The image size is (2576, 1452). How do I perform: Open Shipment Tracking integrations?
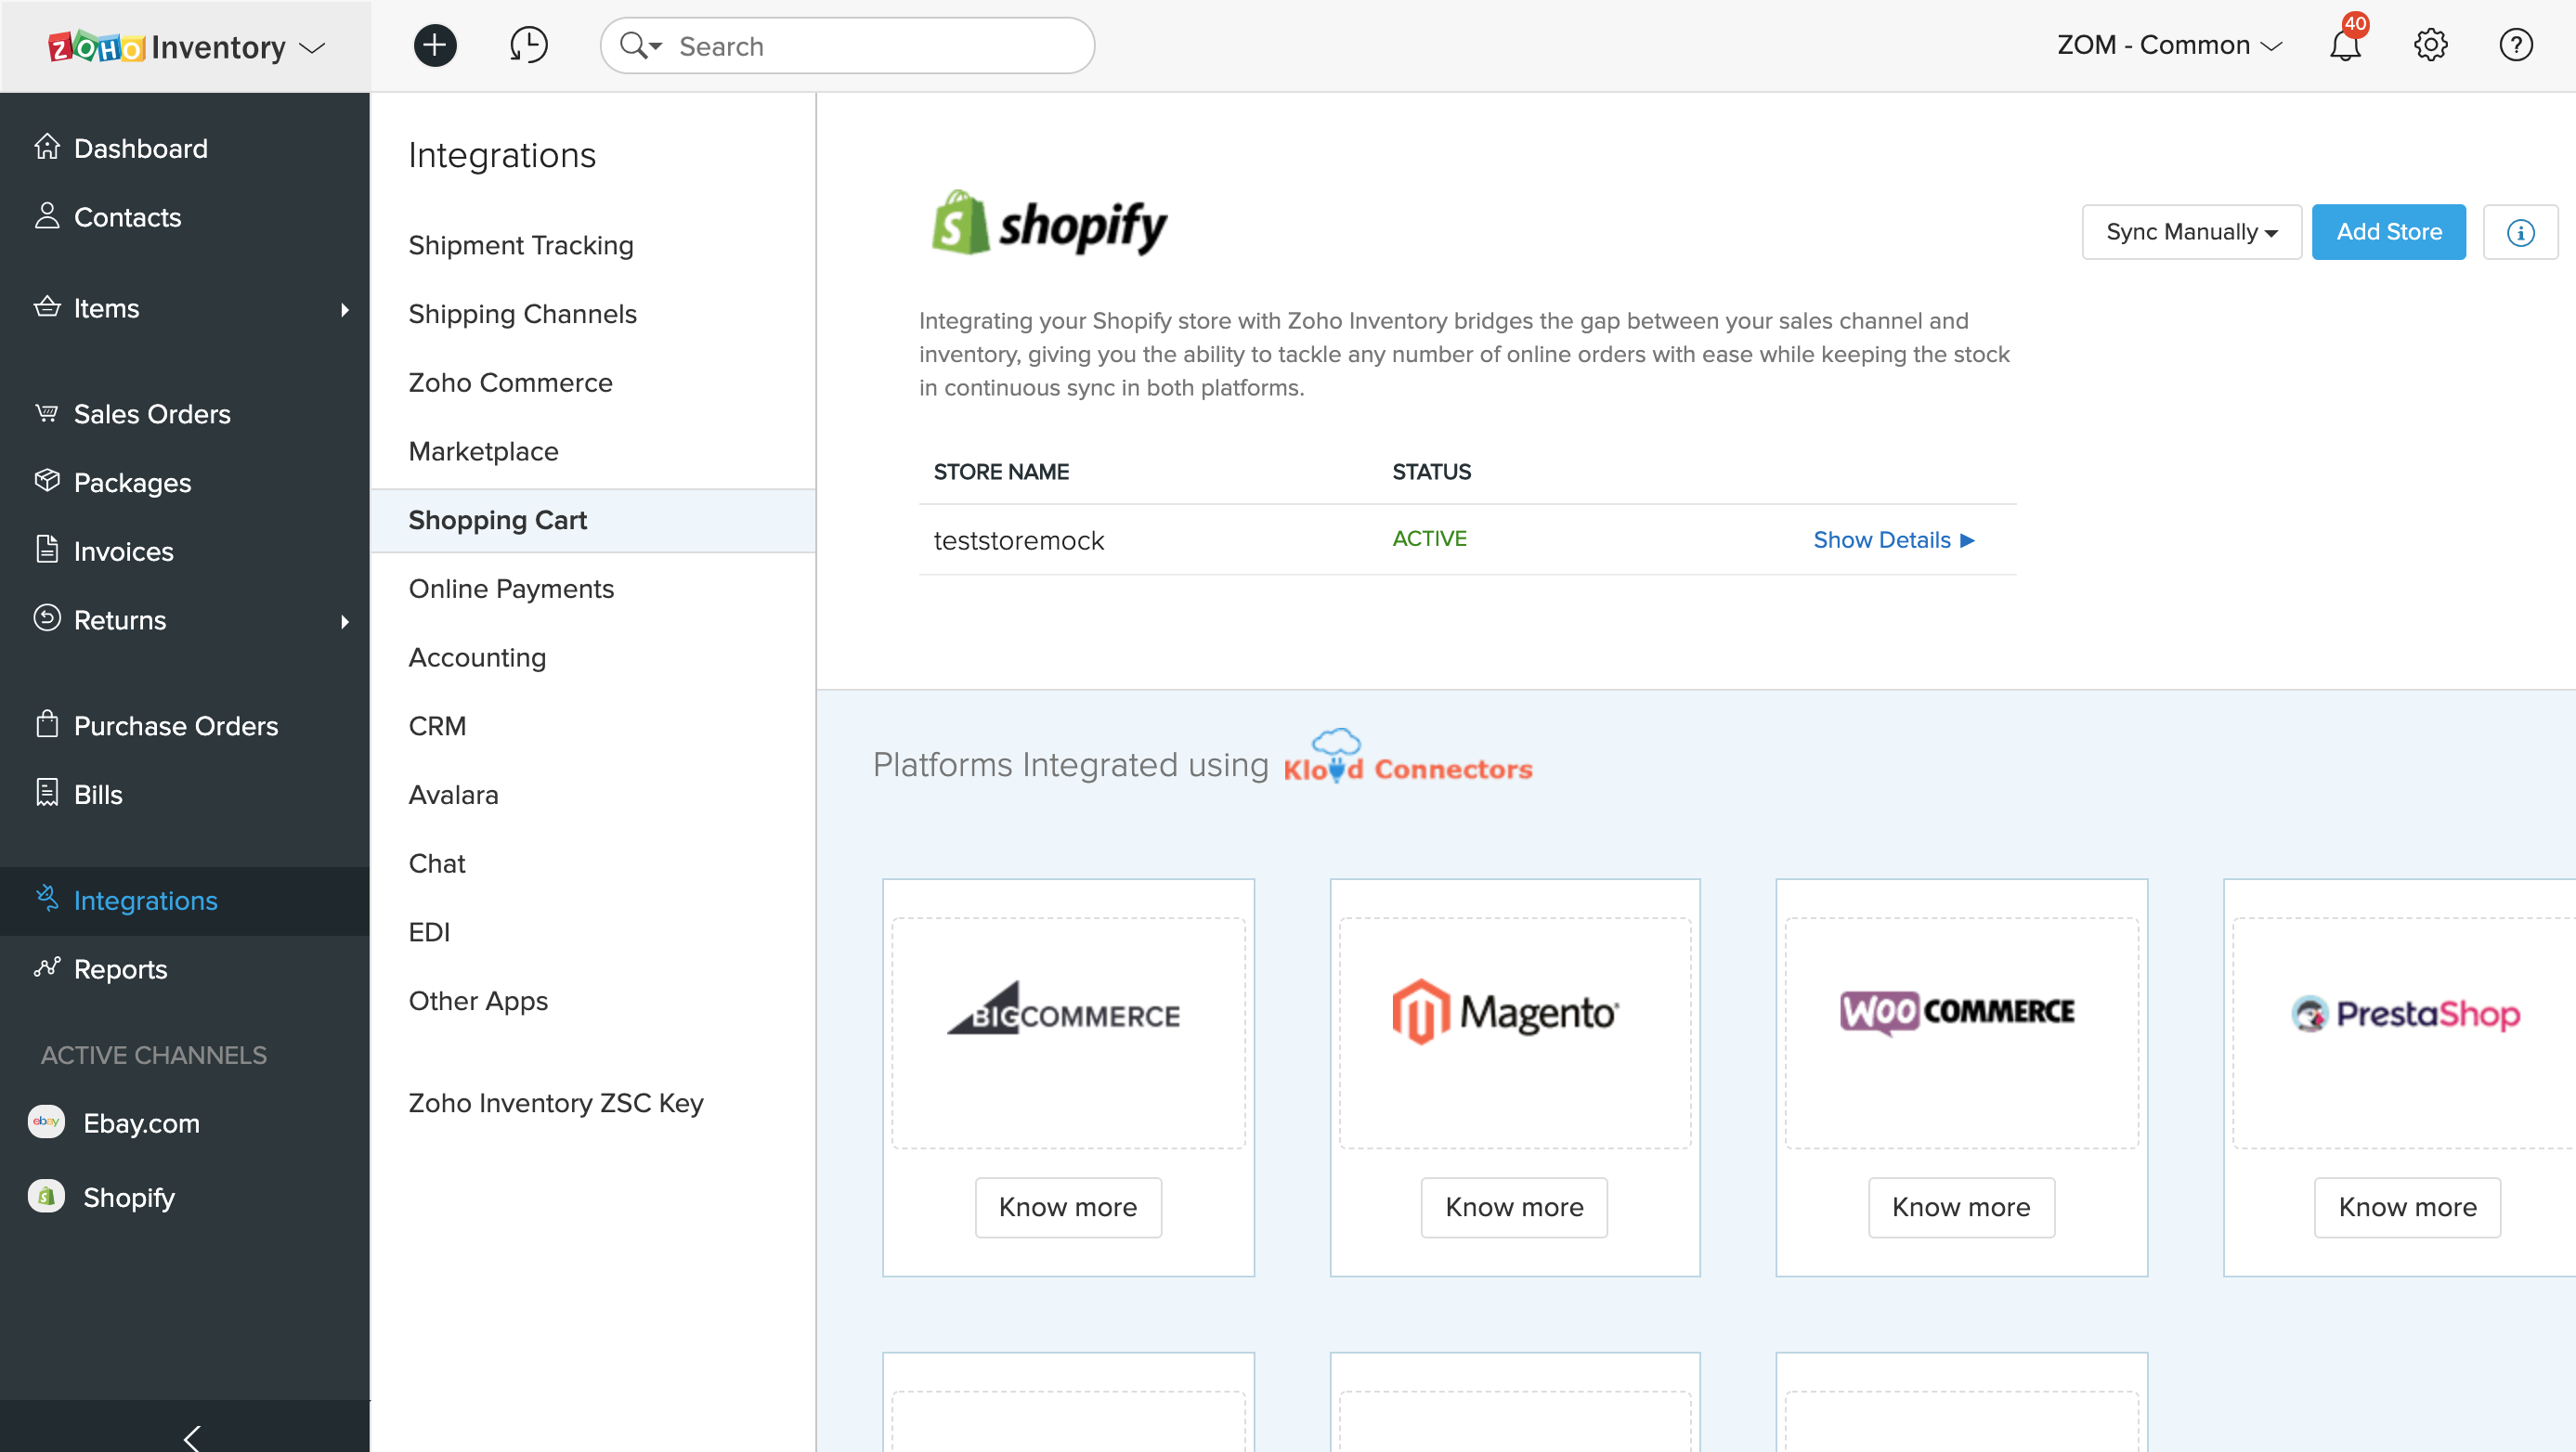pos(521,245)
